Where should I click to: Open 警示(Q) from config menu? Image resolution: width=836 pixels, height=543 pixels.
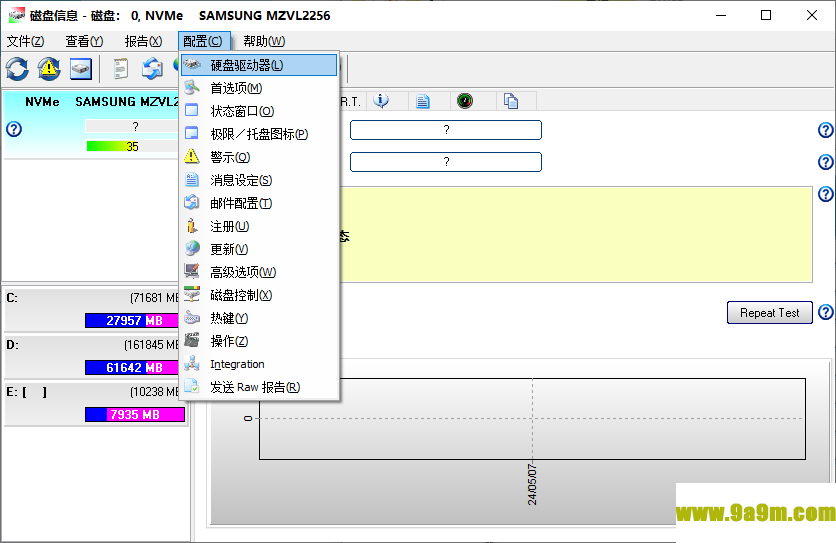point(259,157)
